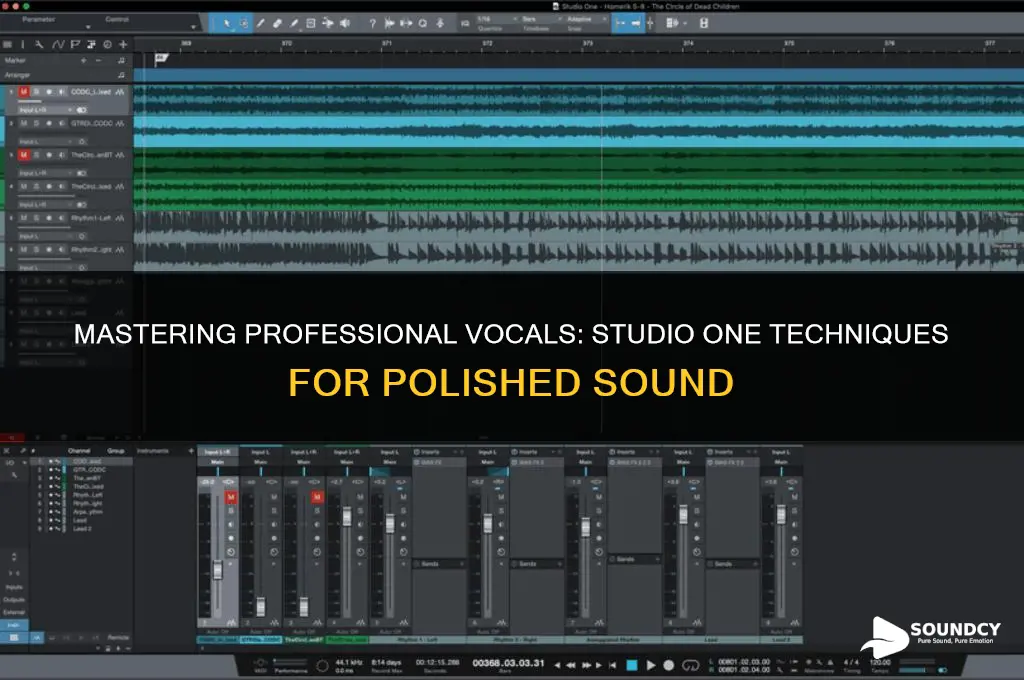
Task: Open the track list icon
Action: pyautogui.click(x=7, y=44)
